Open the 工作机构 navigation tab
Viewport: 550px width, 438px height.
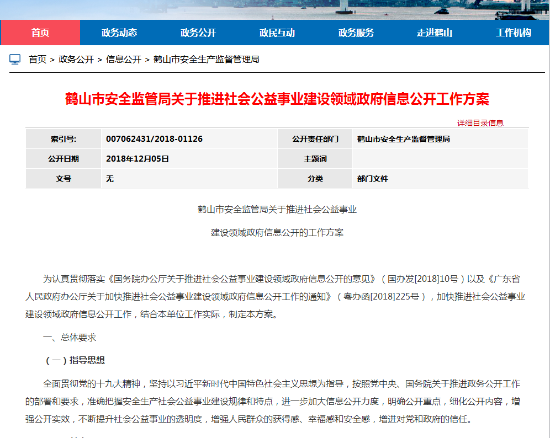[514, 33]
